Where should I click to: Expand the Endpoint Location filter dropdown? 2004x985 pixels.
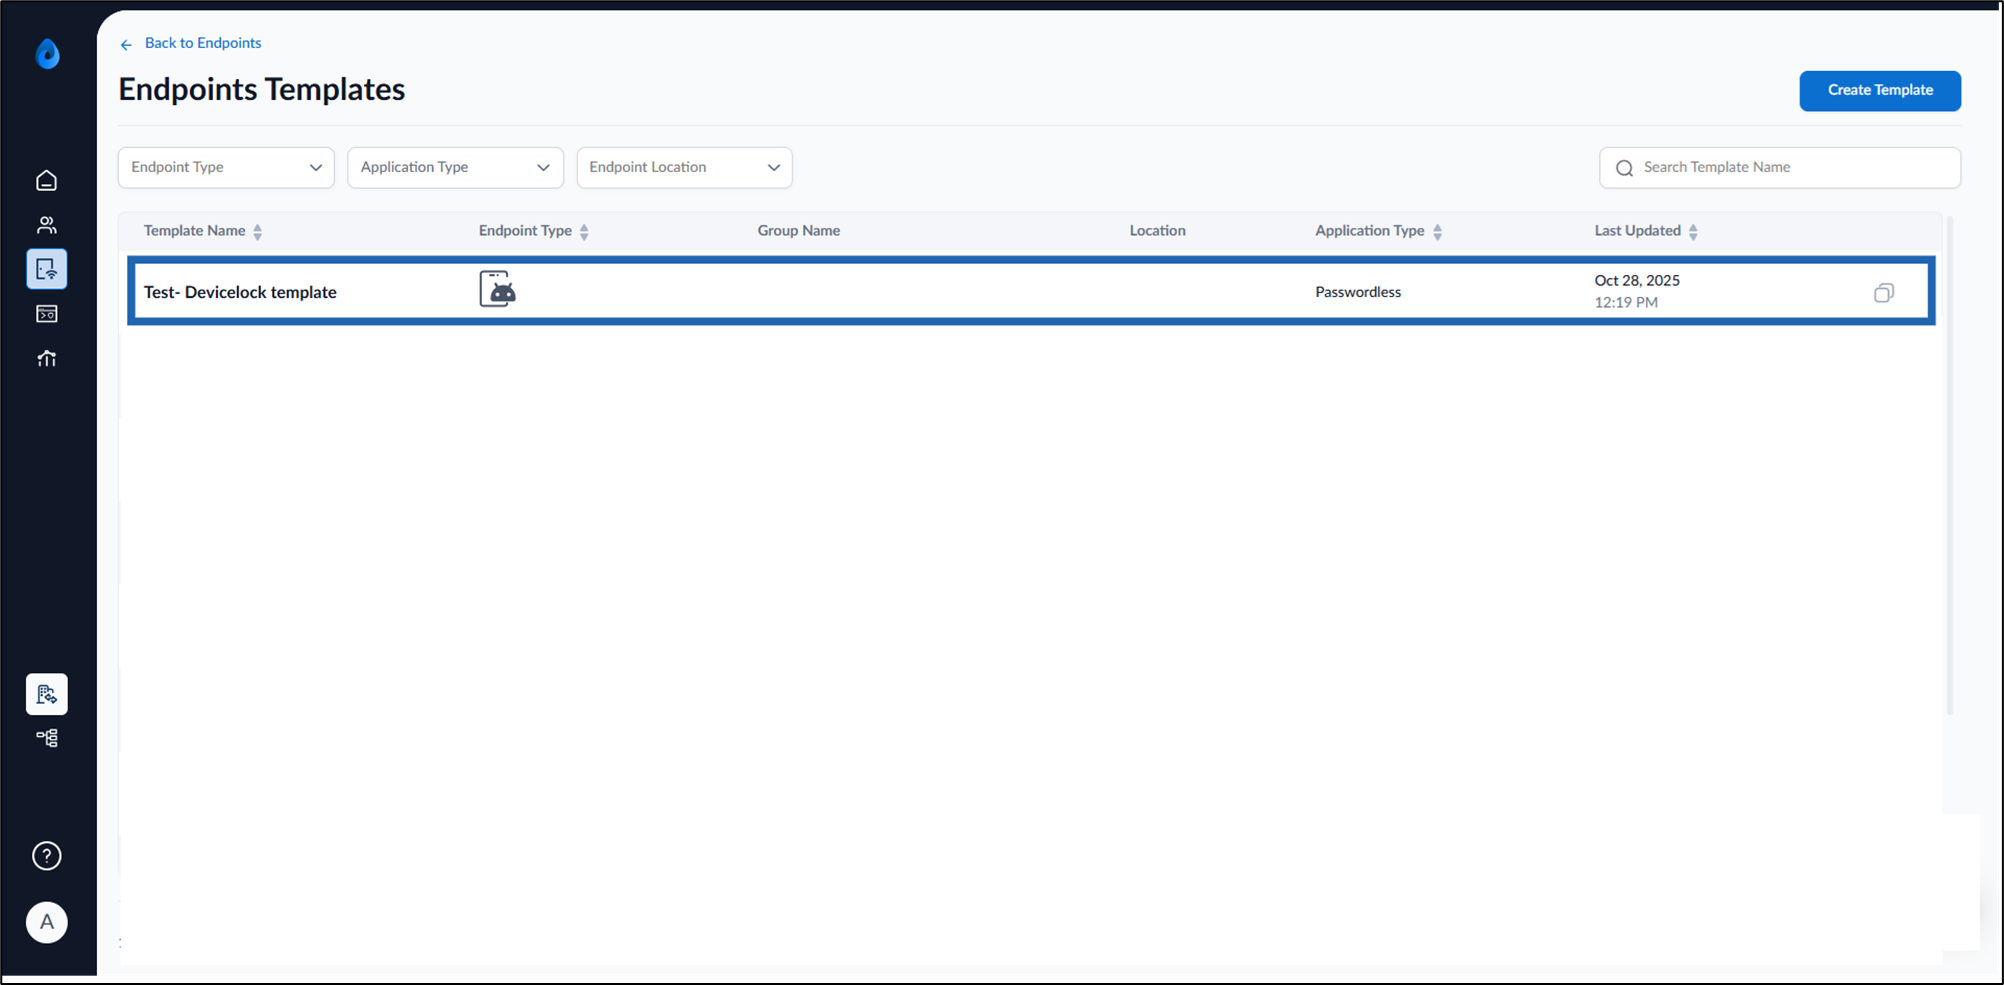[684, 167]
